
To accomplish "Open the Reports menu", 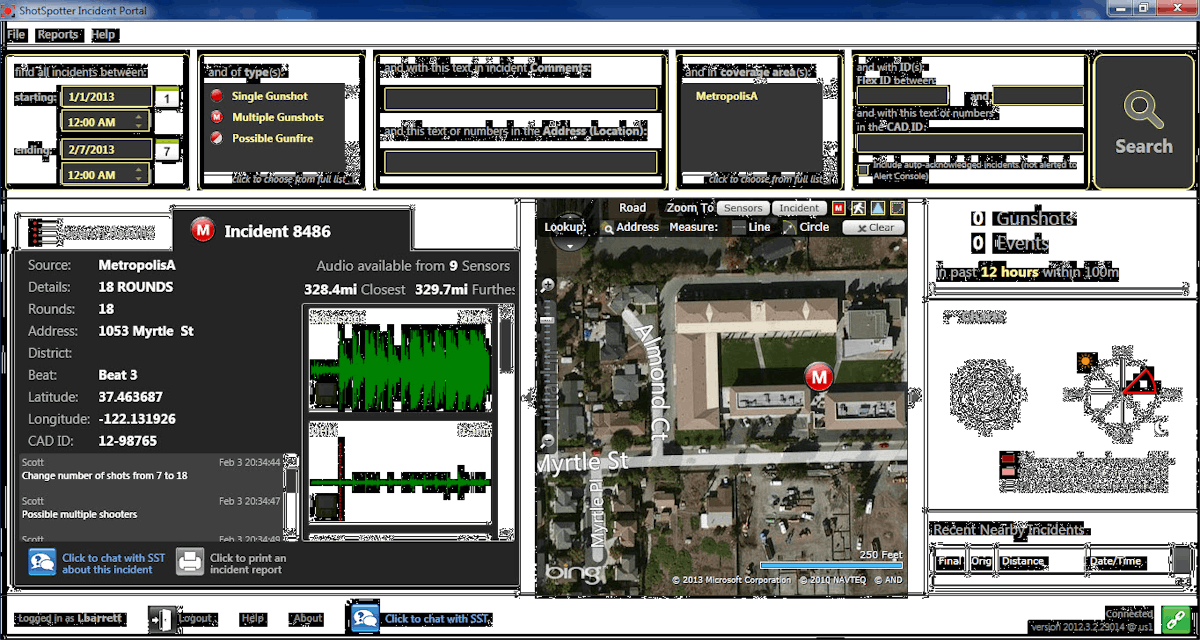I will click(x=58, y=33).
